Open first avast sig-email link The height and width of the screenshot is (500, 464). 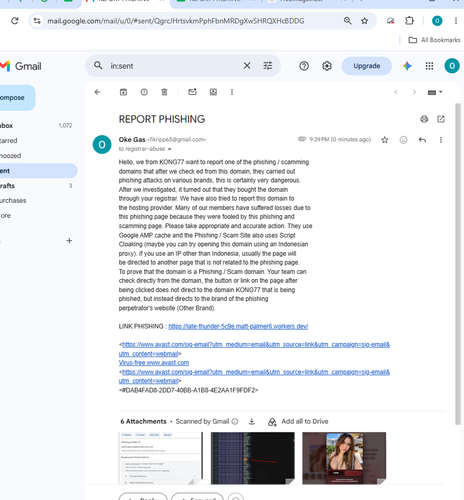click(x=256, y=345)
